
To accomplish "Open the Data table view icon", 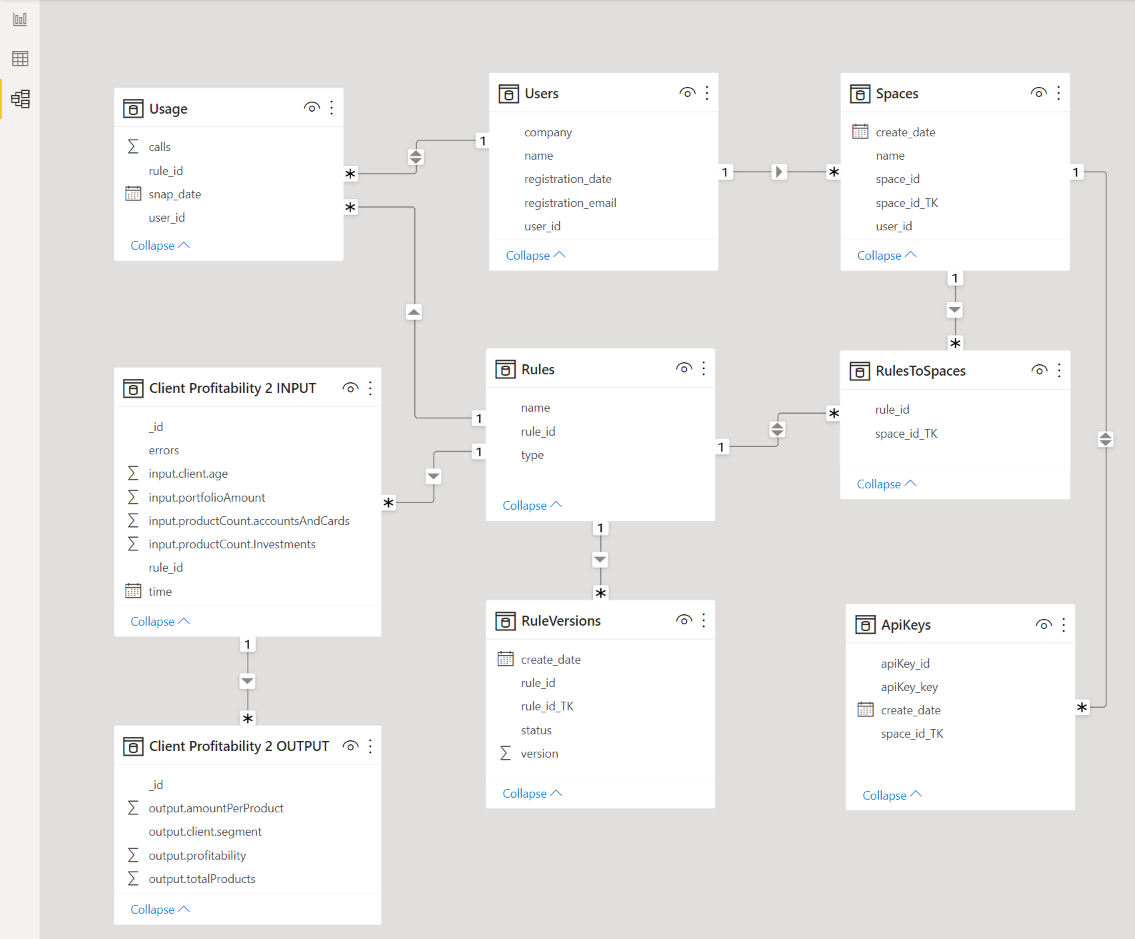I will pos(20,59).
